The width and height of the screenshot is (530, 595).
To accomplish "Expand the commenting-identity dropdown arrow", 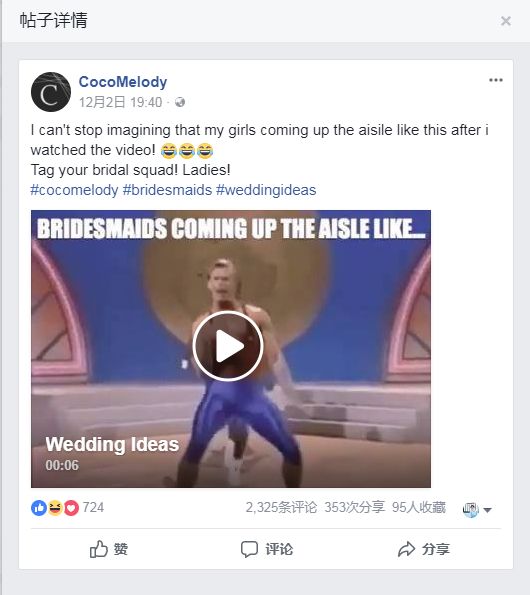I will [488, 510].
